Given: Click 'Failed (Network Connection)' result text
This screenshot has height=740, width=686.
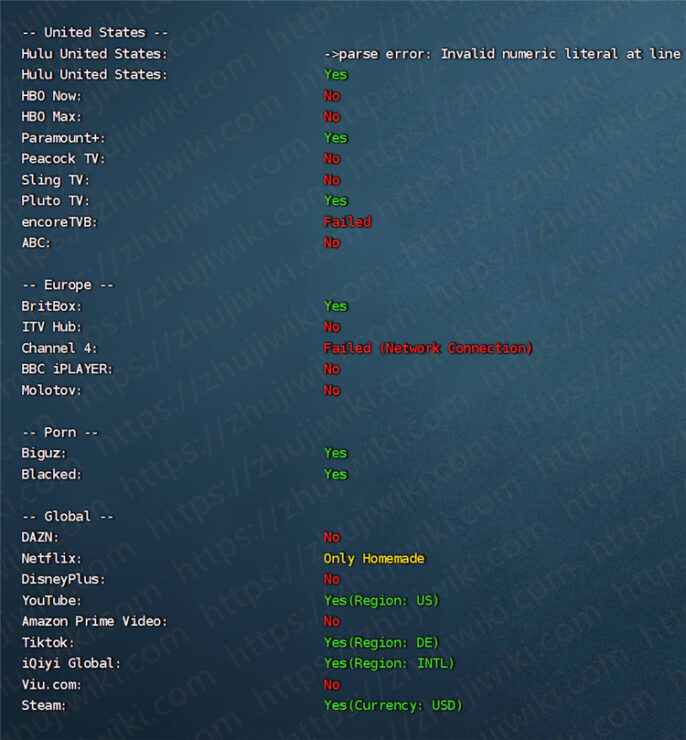Looking at the screenshot, I should point(428,348).
